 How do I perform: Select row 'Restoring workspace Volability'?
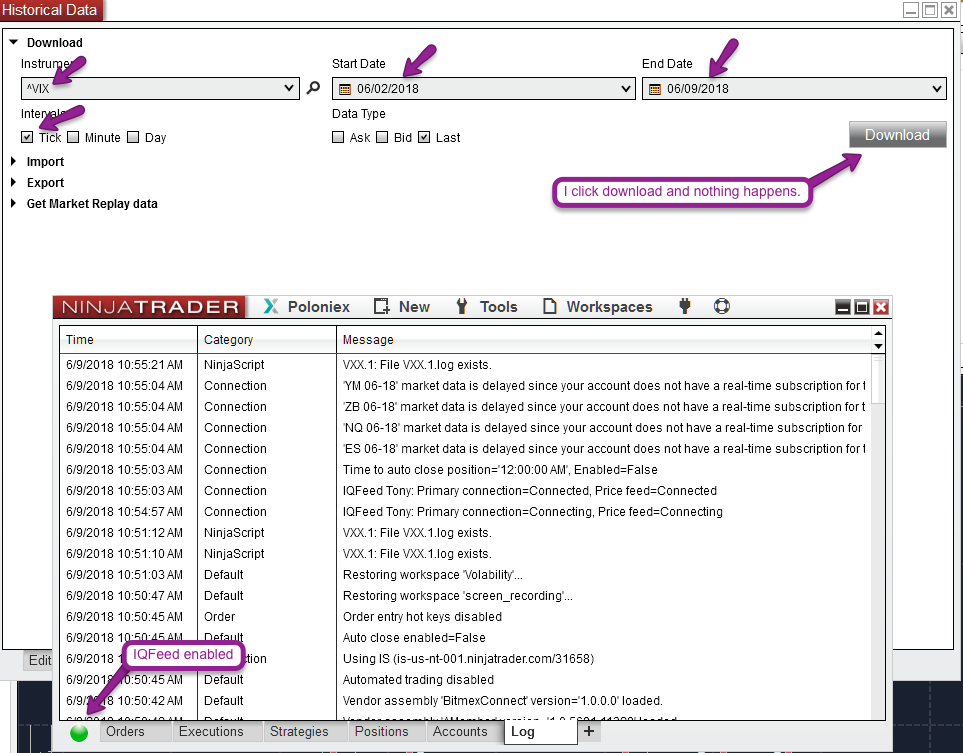coord(466,575)
